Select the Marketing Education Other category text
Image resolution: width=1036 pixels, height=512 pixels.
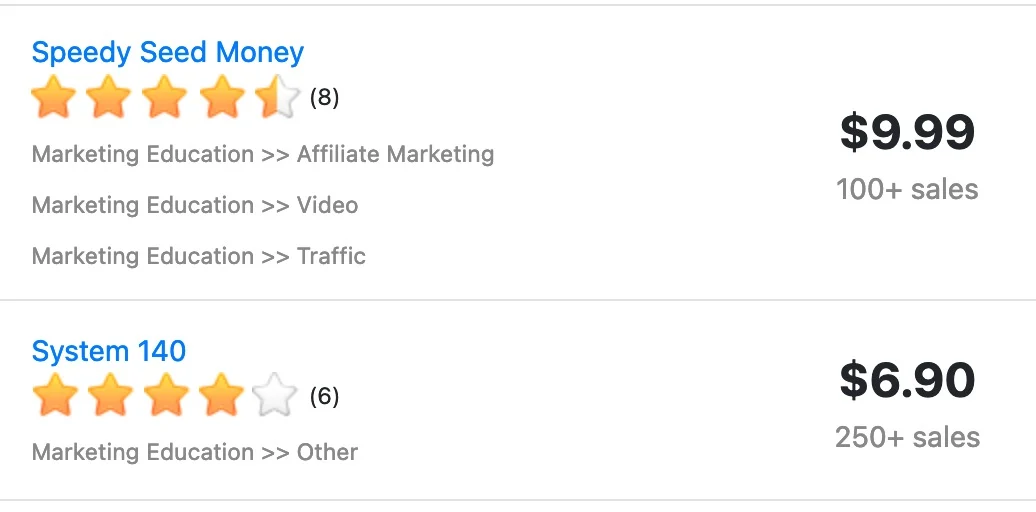tap(195, 452)
